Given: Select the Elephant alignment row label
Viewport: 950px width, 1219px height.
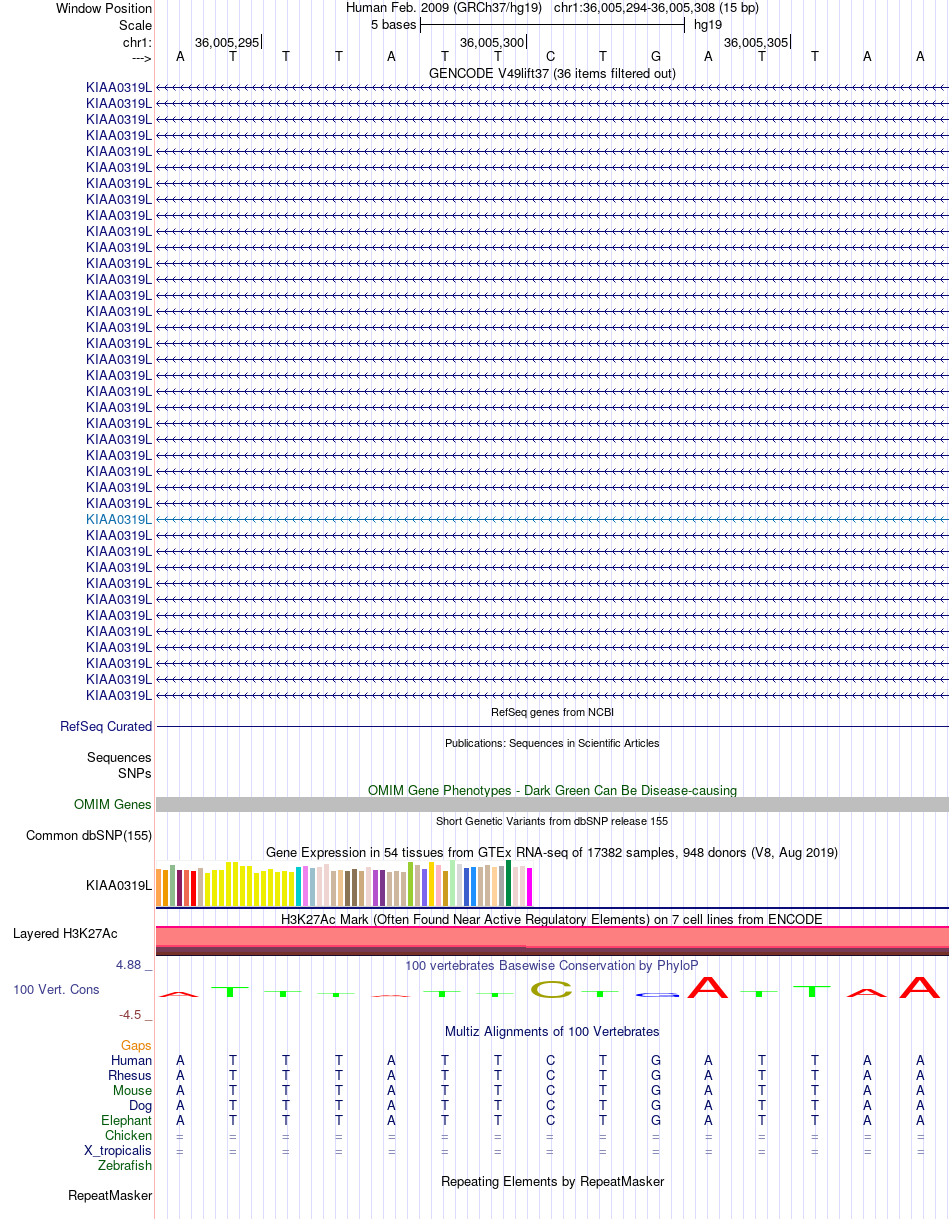Looking at the screenshot, I should click(x=127, y=1120).
